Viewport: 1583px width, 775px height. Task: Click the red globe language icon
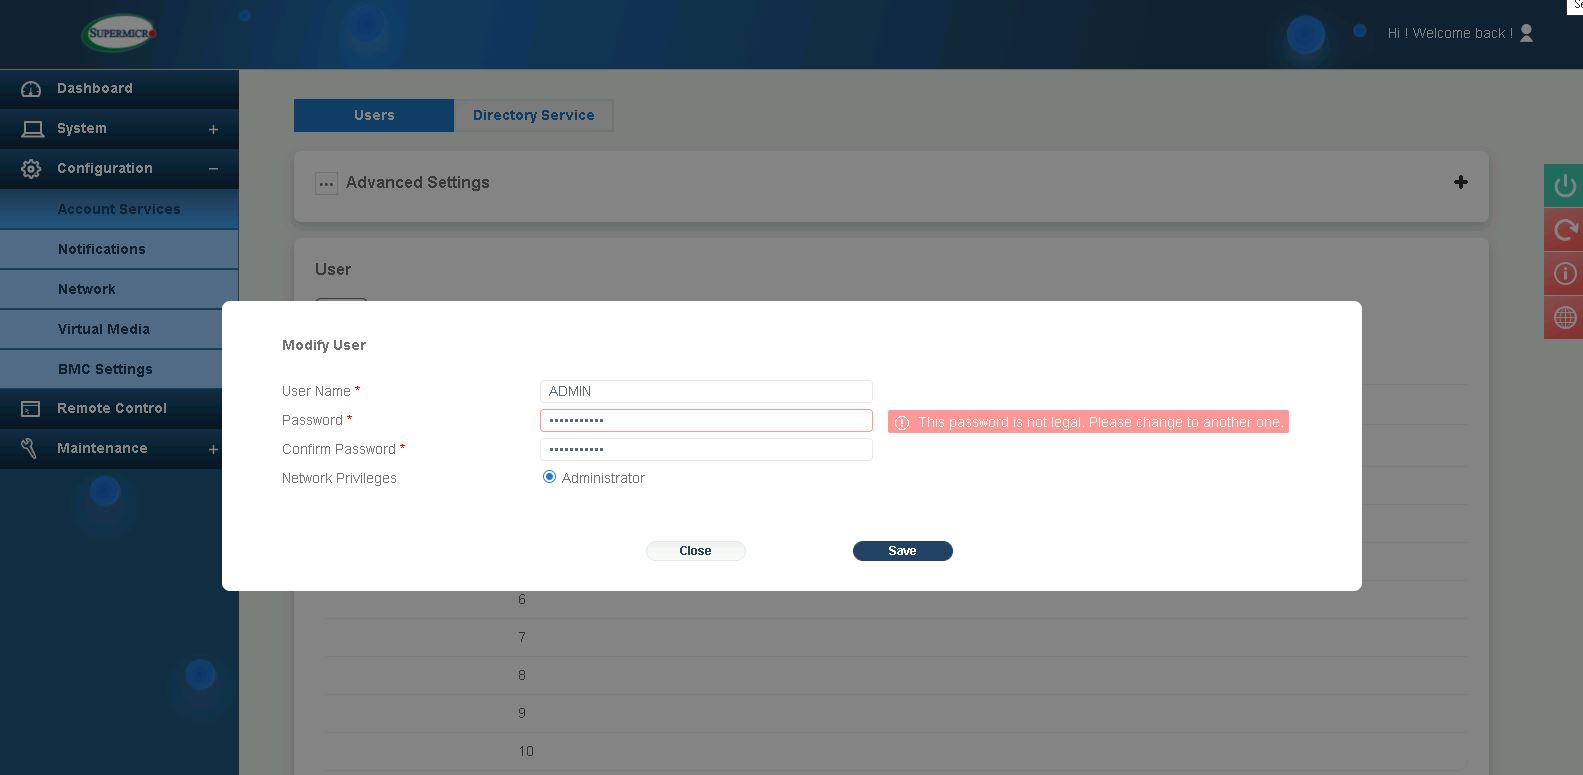coord(1564,318)
